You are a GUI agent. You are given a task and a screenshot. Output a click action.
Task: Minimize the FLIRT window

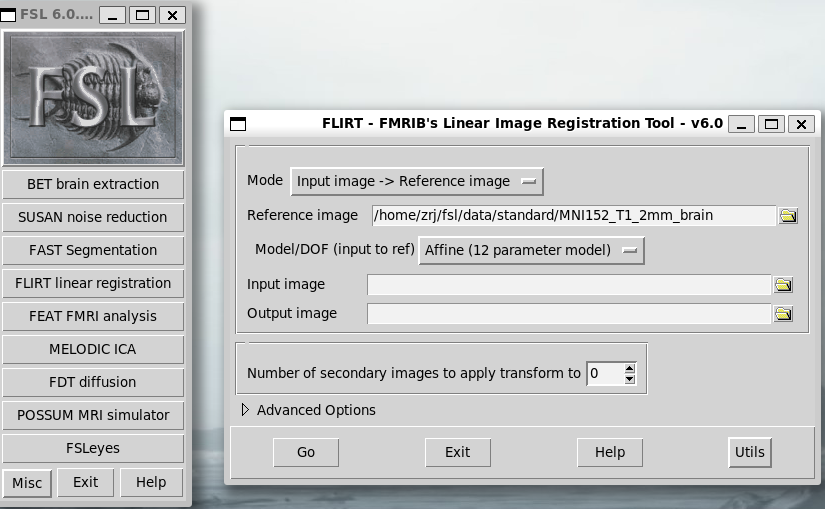click(x=741, y=124)
